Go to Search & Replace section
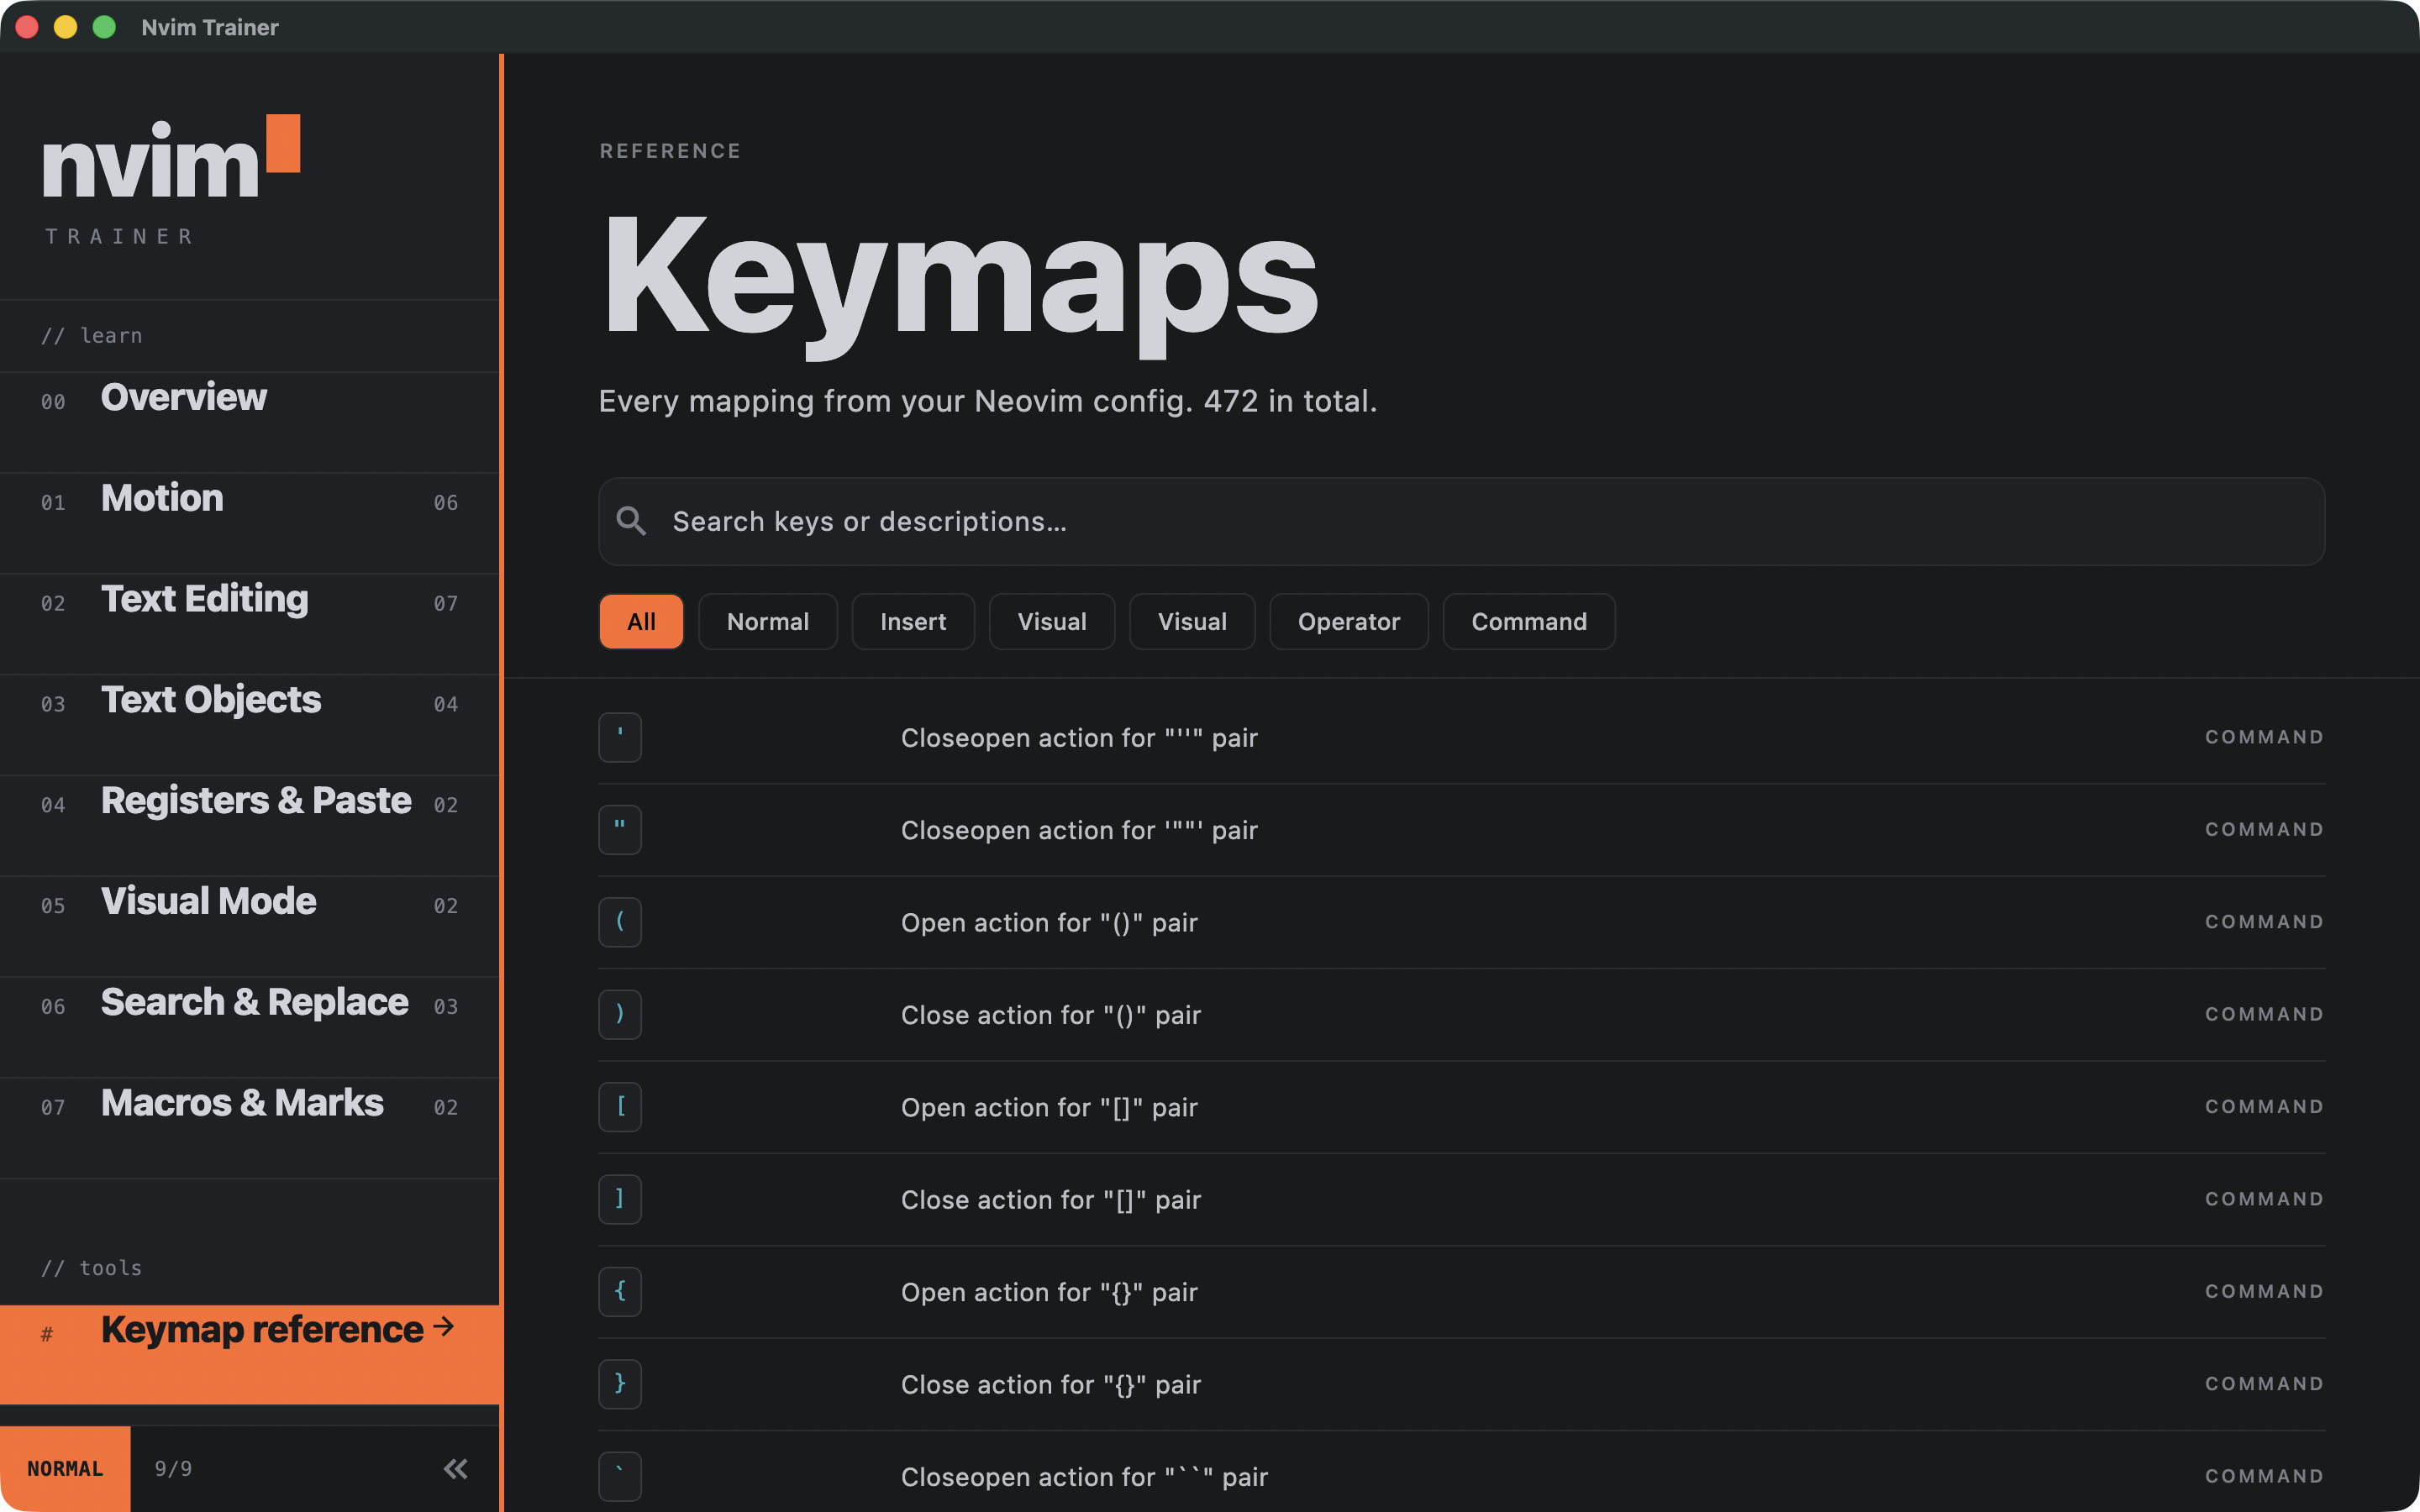 tap(249, 1027)
